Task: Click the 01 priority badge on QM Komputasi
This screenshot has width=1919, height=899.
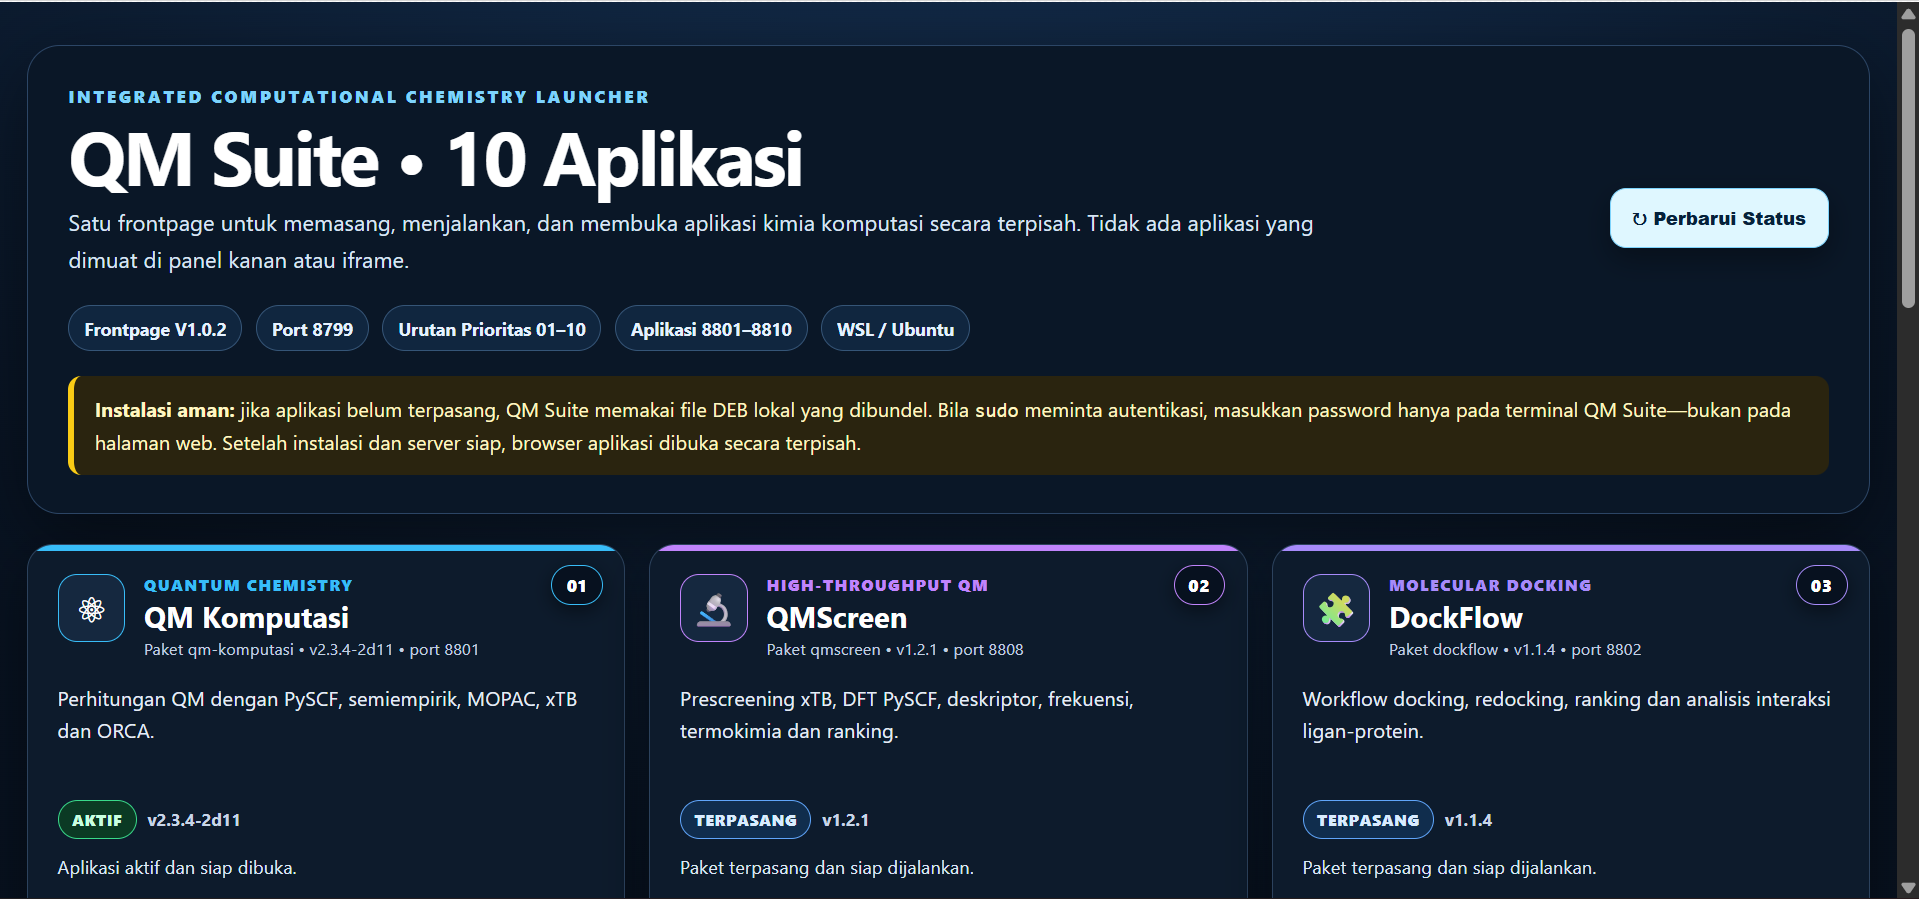Action: click(577, 586)
